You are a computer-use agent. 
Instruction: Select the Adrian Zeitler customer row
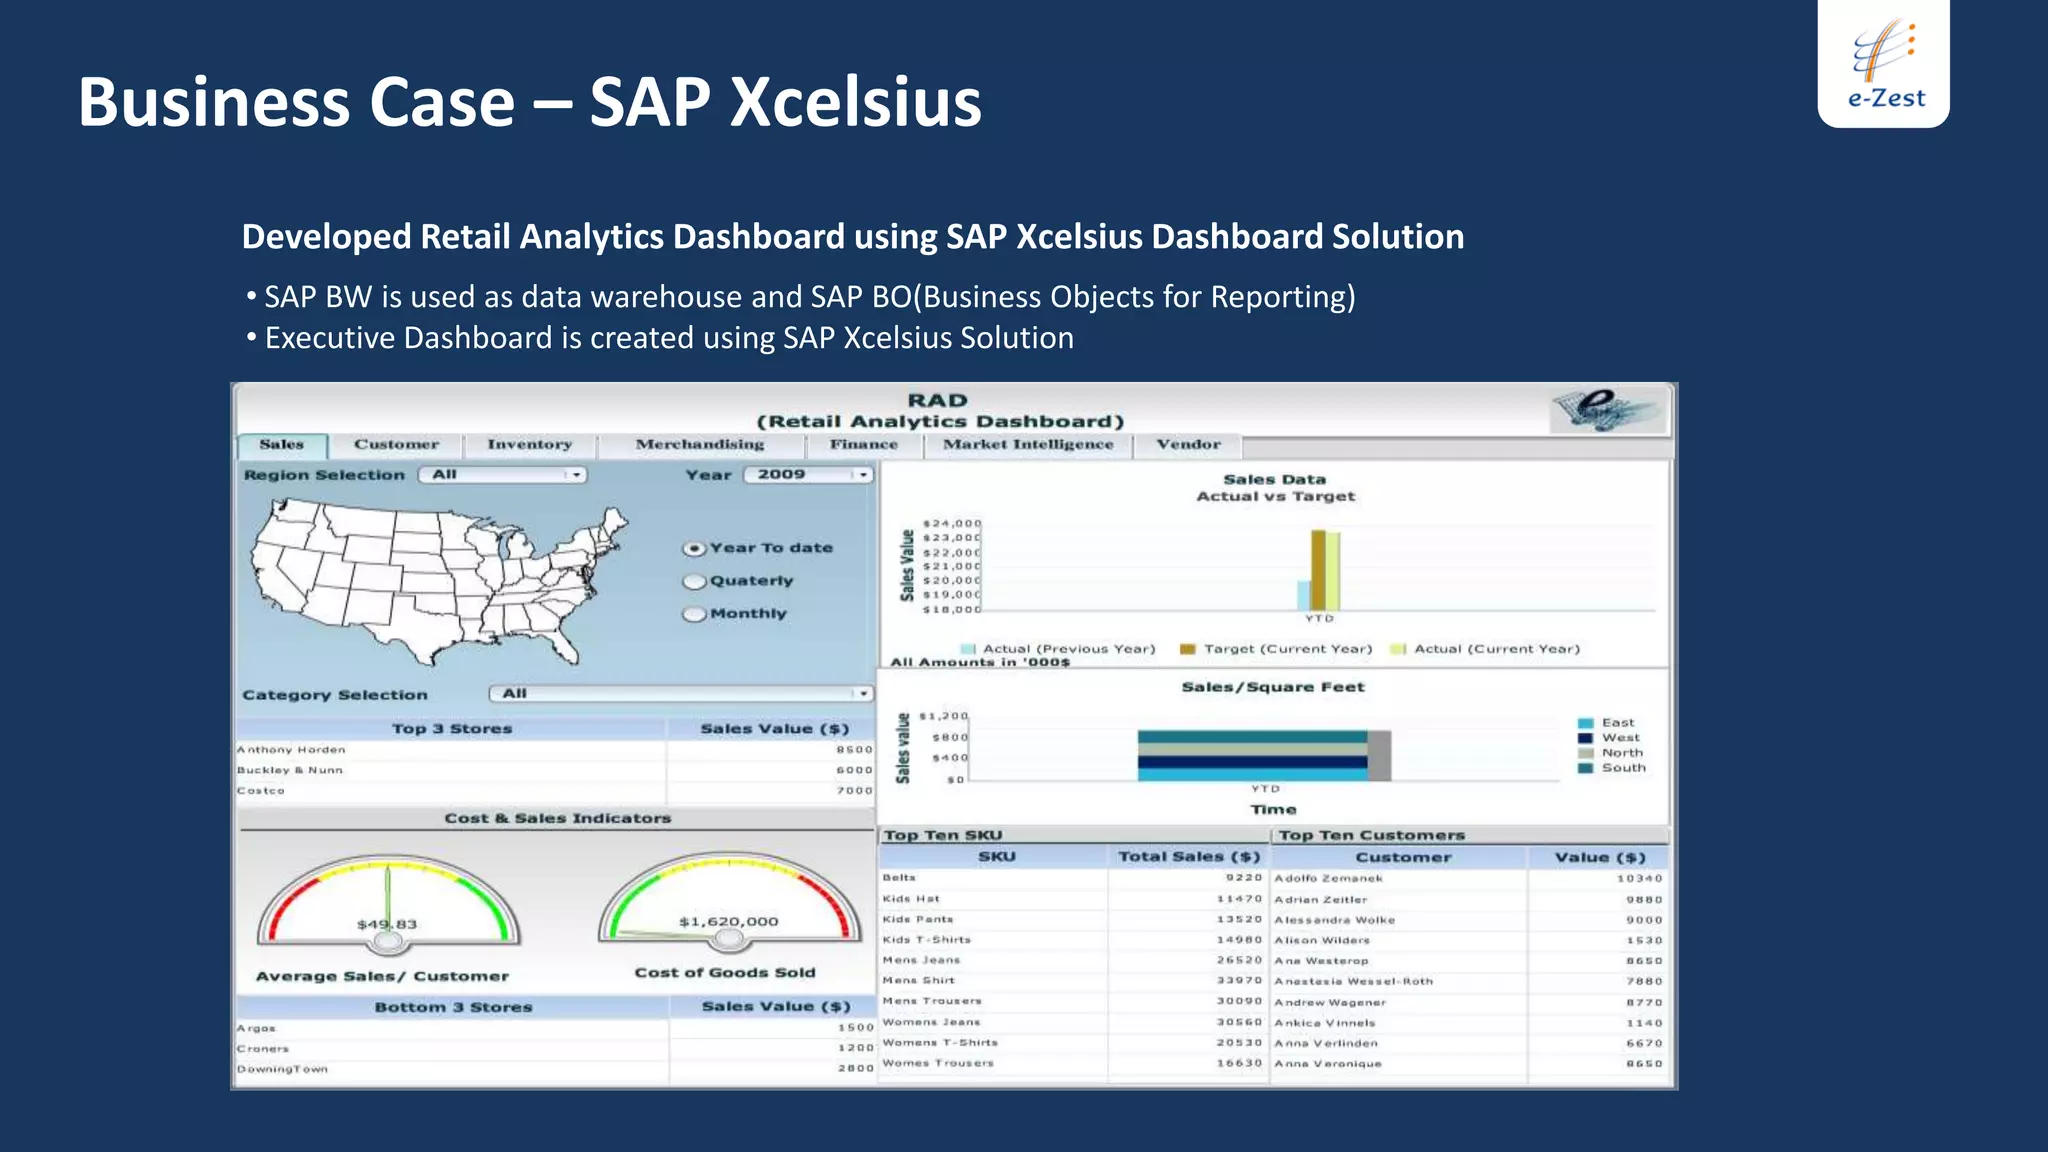click(1469, 900)
